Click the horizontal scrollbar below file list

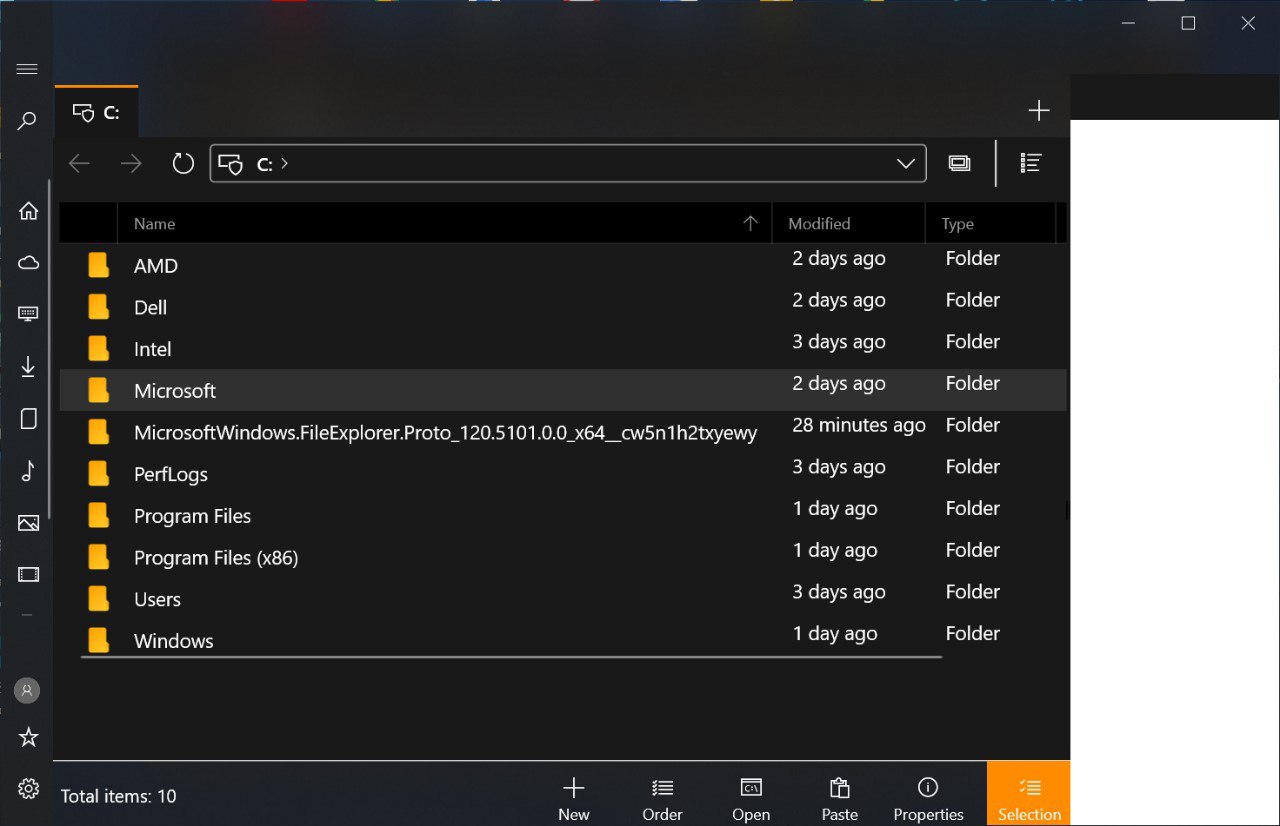point(511,658)
